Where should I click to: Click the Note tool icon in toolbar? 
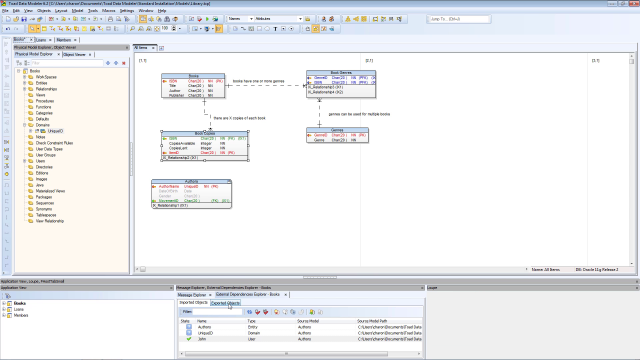pyautogui.click(x=235, y=29)
